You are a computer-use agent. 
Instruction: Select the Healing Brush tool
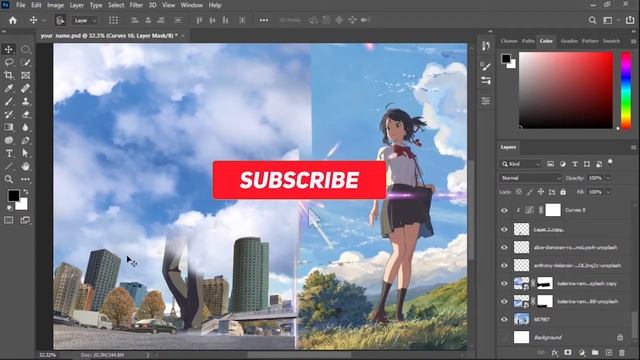25,88
